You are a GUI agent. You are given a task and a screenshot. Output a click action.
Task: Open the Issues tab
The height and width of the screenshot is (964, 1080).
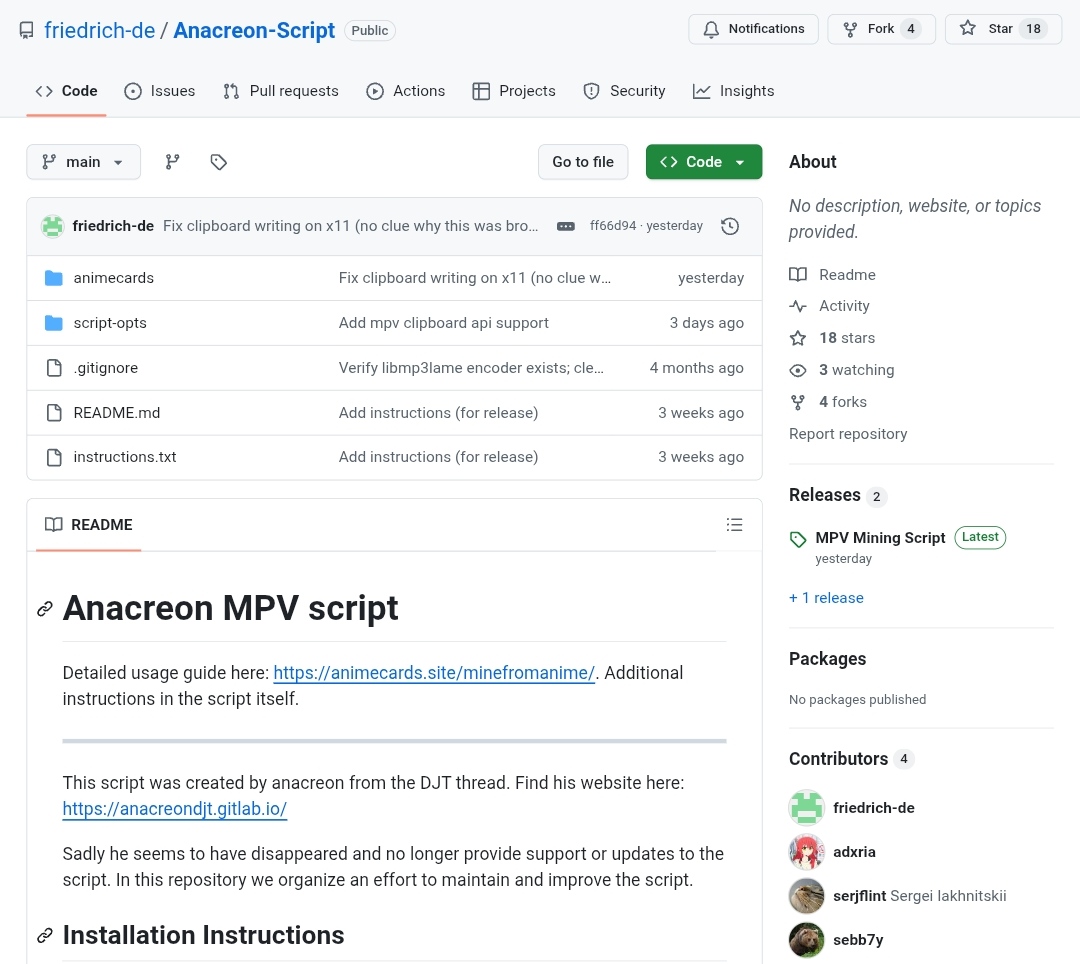tap(160, 91)
